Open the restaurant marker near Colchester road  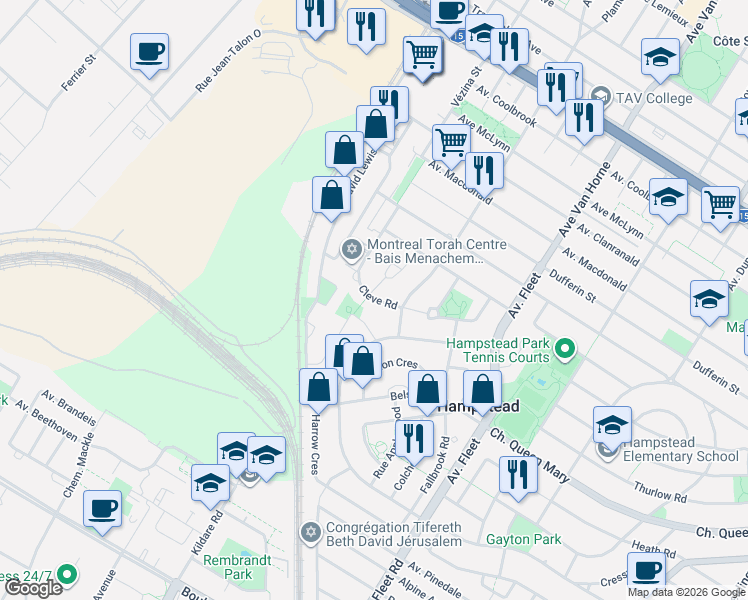click(x=415, y=441)
